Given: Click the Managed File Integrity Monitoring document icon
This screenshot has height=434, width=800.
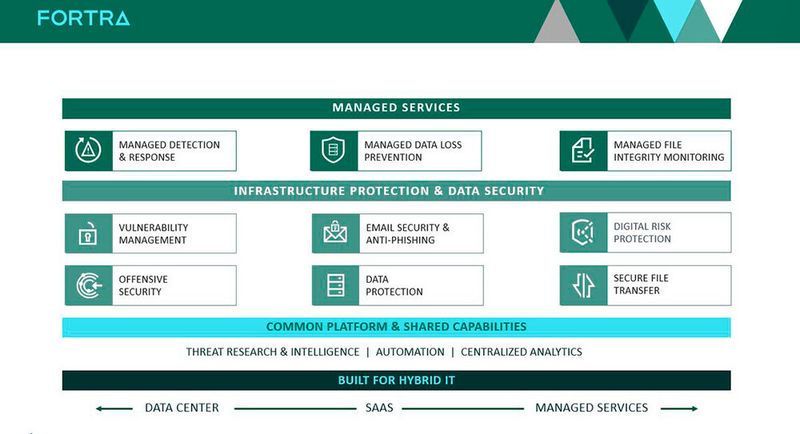Looking at the screenshot, I should pyautogui.click(x=583, y=150).
